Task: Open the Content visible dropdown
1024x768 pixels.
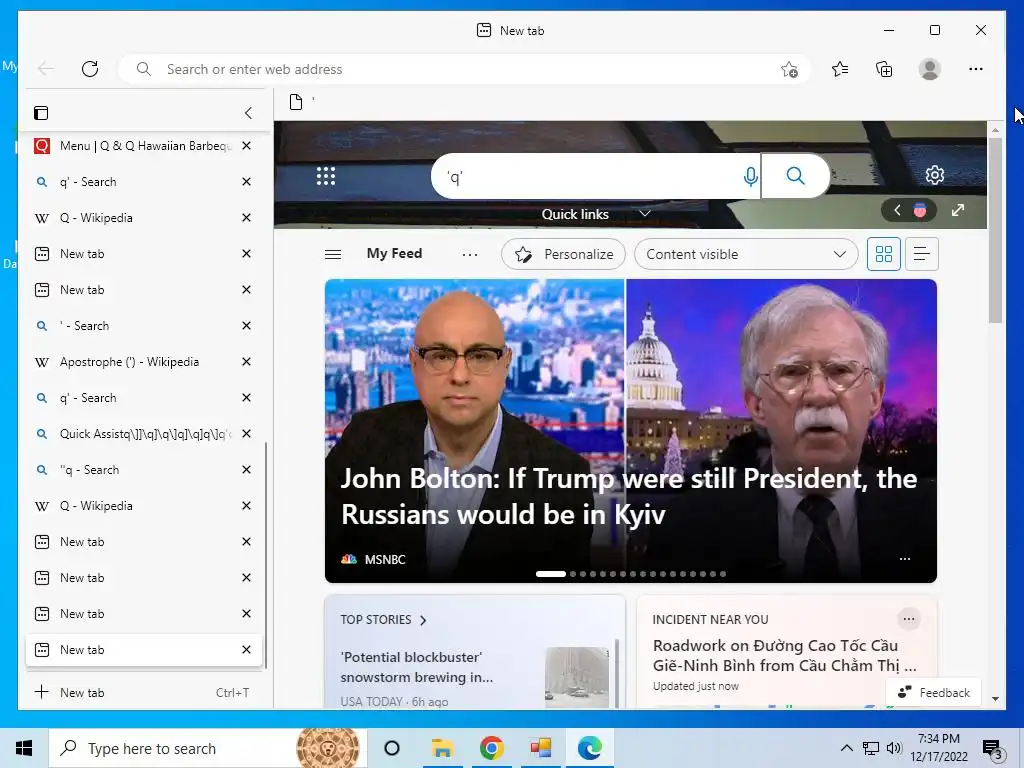Action: [x=746, y=254]
